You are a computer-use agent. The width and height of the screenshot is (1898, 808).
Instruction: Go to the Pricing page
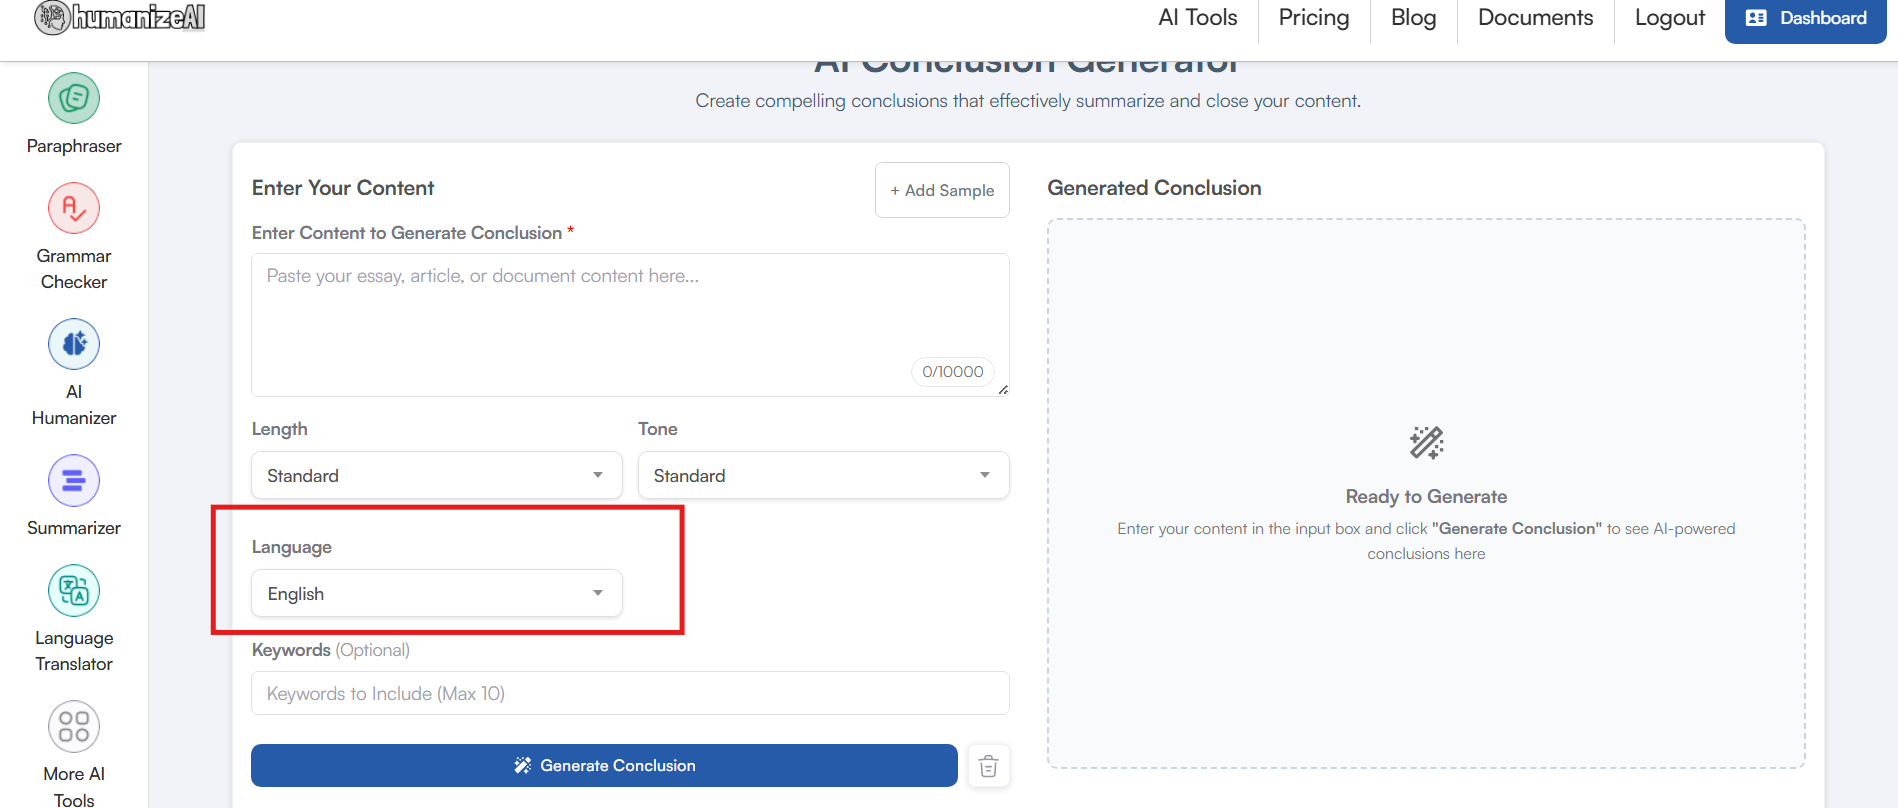1313,18
